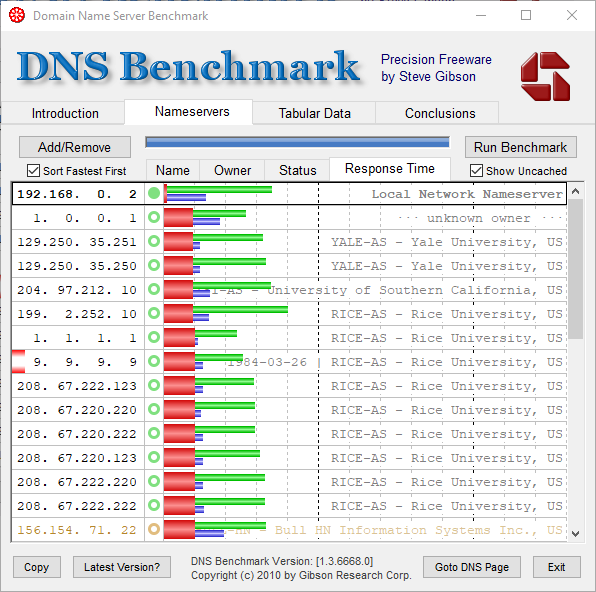Click the benchmark progress bar

[297, 143]
